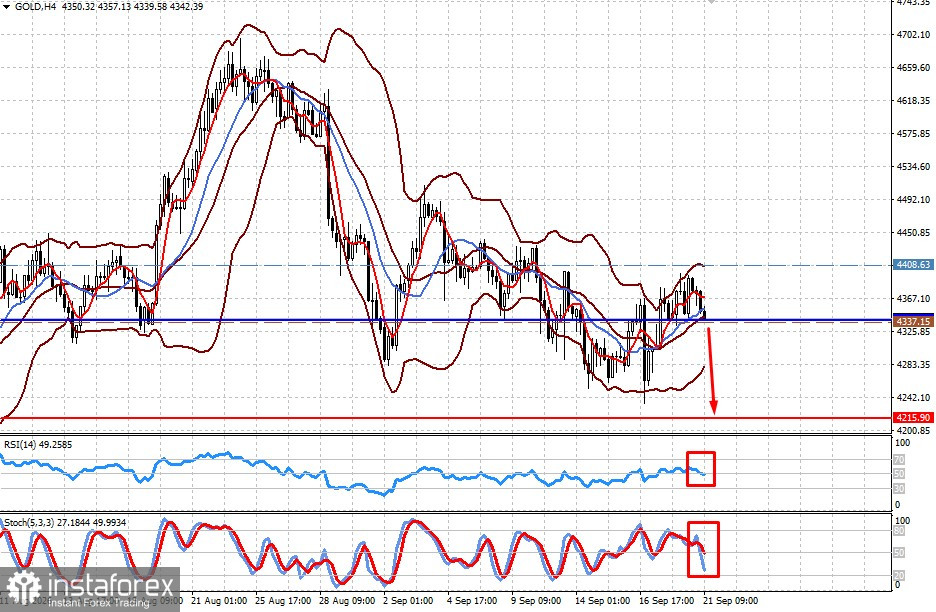Click the red downward arrow on chart
The image size is (936, 612).
pyautogui.click(x=712, y=370)
